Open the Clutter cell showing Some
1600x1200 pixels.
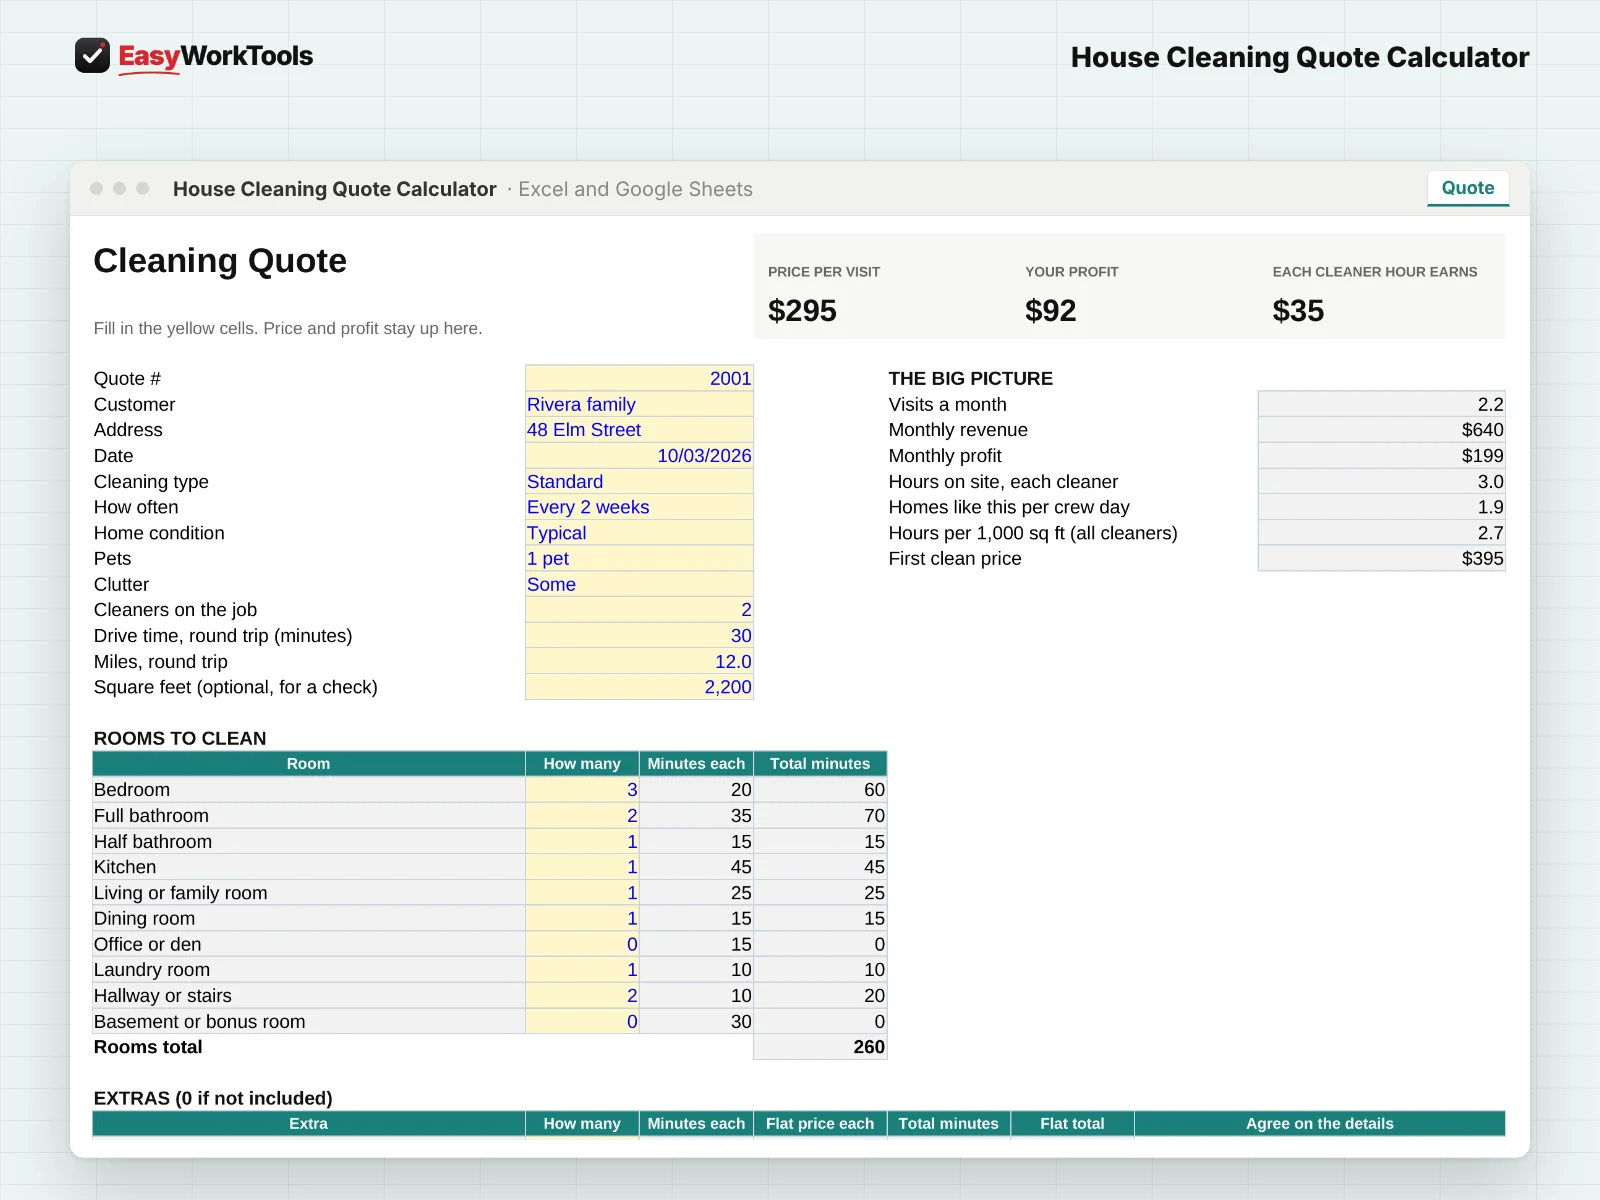pos(639,585)
